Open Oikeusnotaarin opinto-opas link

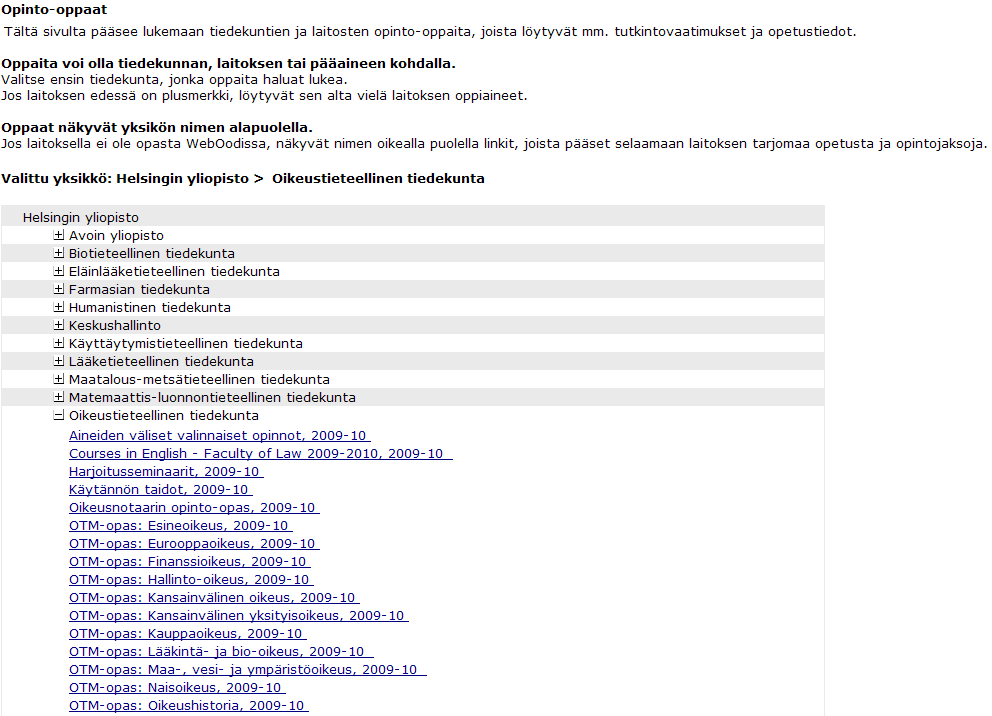tap(194, 508)
